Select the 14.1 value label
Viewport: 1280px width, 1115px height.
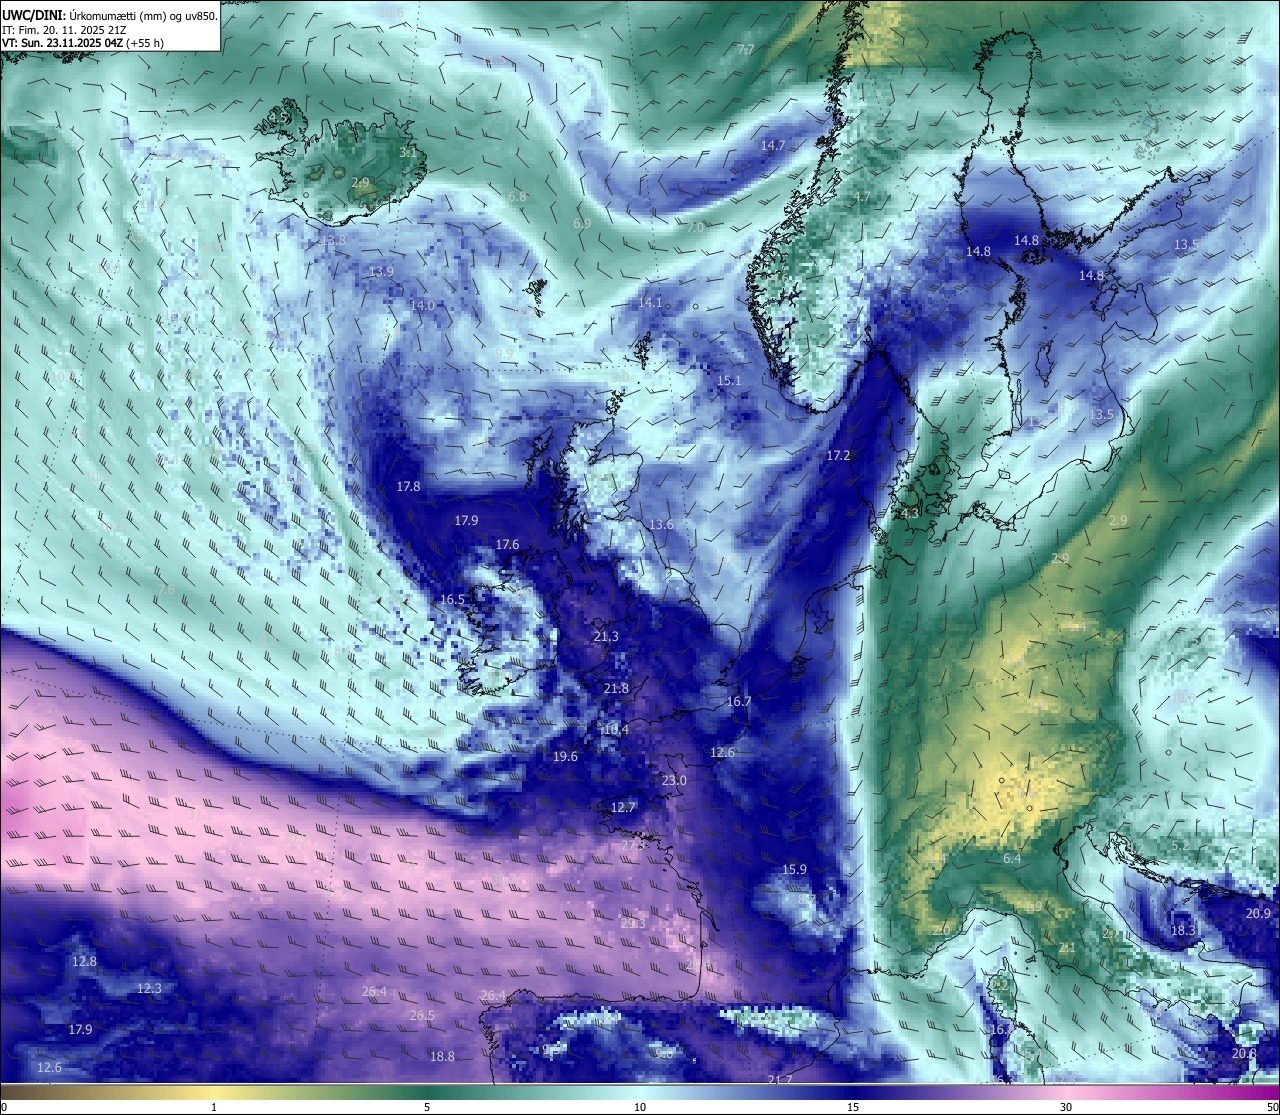click(650, 303)
